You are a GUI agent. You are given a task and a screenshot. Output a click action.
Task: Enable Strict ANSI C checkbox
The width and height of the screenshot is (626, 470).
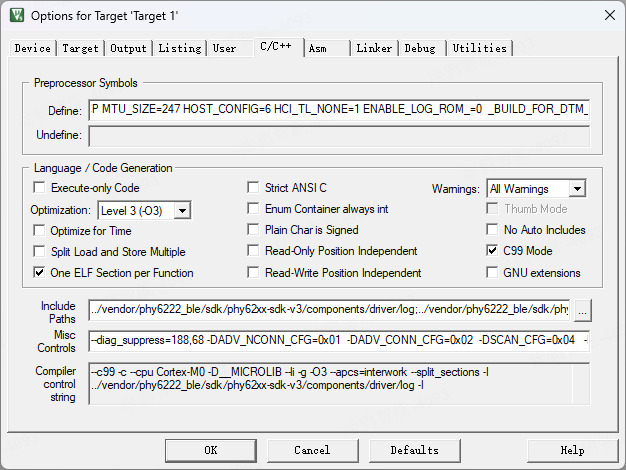click(x=254, y=188)
